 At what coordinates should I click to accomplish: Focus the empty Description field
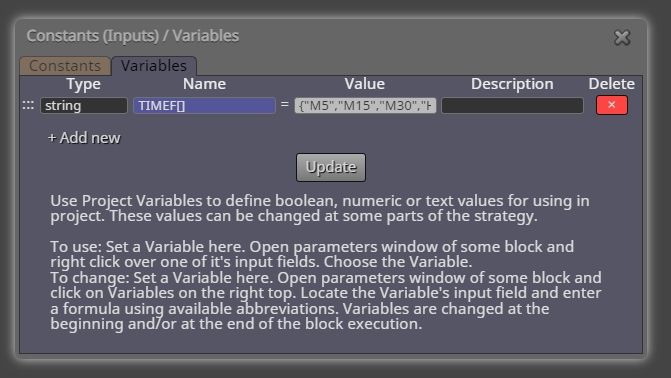512,105
